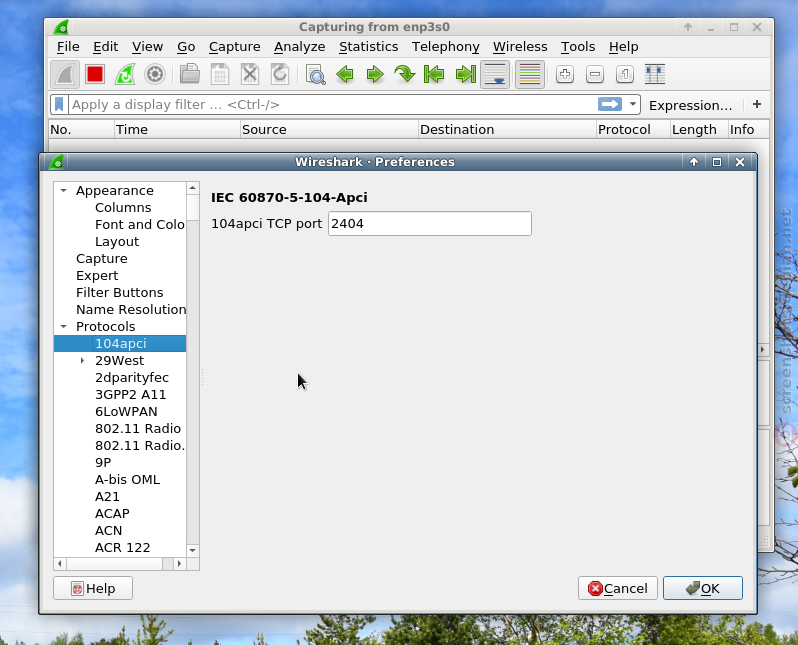
Task: Click the start capture shark fin icon
Action: [65, 74]
